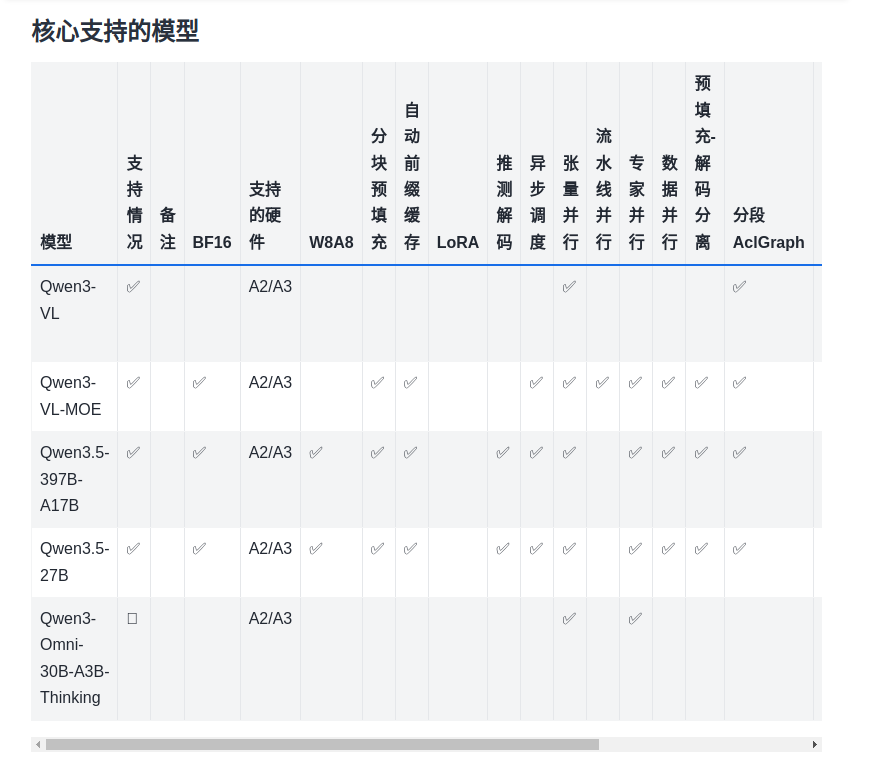876x765 pixels.
Task: Select the Qwen3.5-27B model name cell
Action: click(x=74, y=562)
